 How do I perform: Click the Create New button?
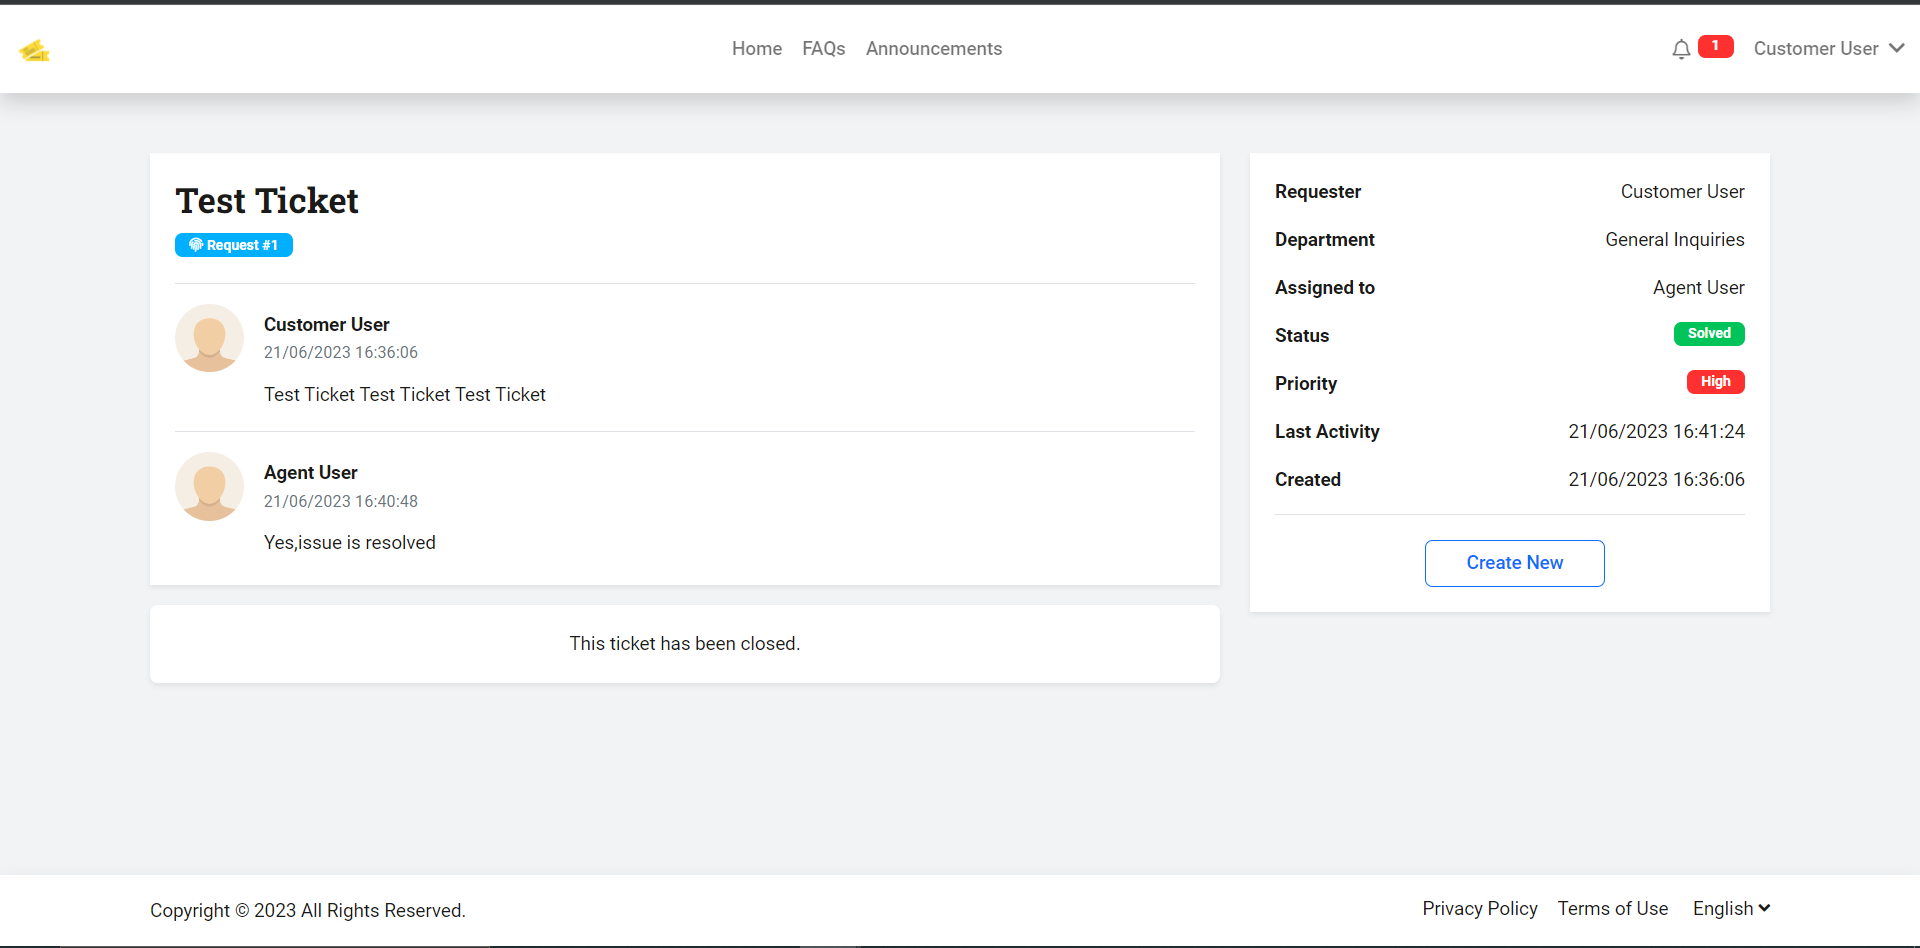tap(1514, 563)
